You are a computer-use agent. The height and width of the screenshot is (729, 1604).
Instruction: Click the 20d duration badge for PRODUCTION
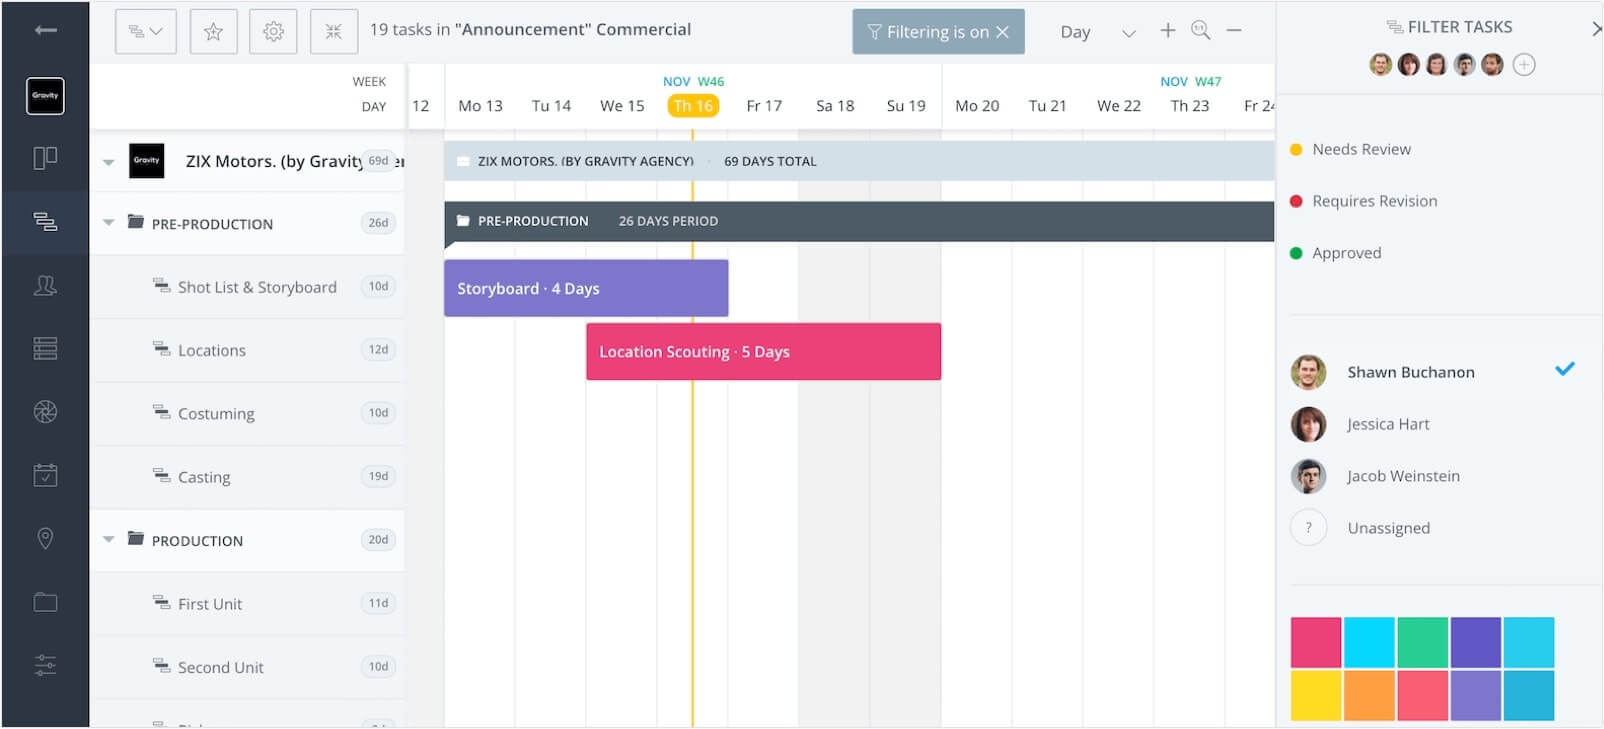point(378,540)
